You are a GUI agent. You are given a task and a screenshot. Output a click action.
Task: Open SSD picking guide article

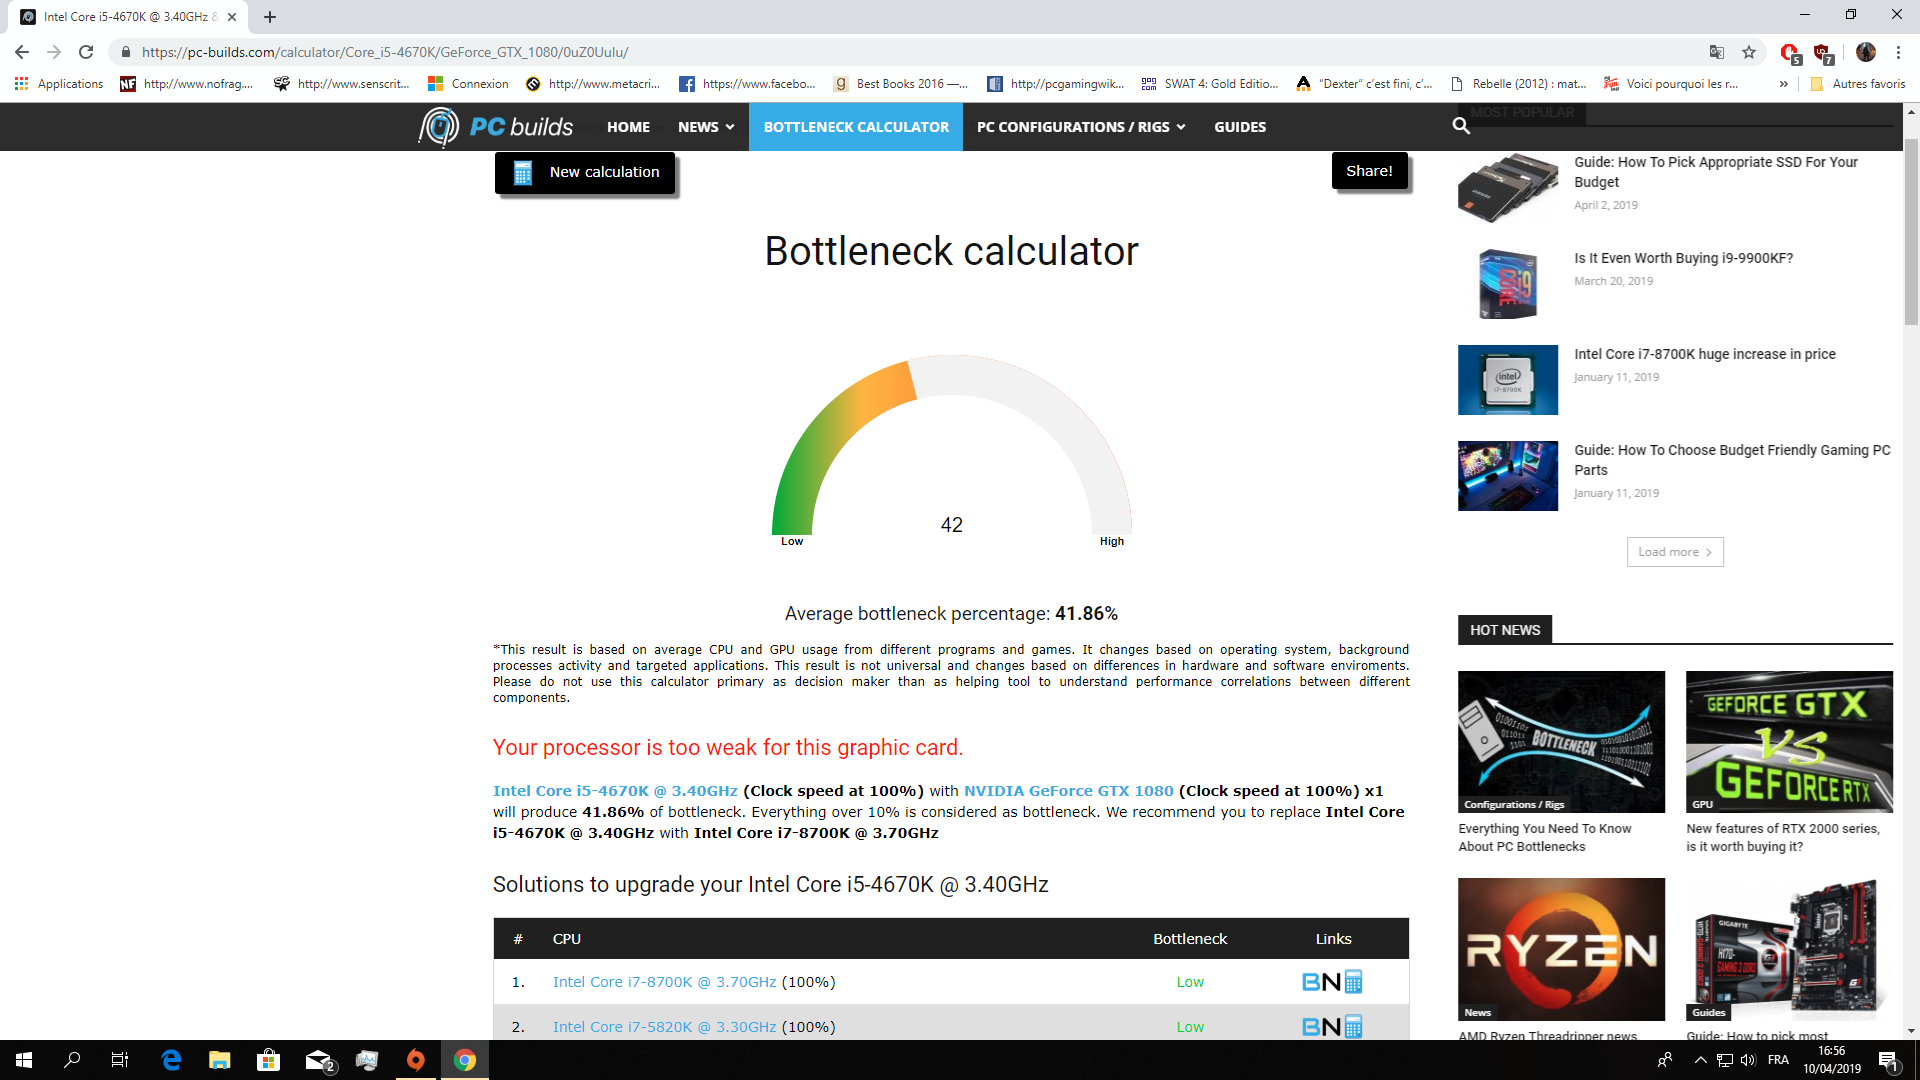tap(1716, 172)
